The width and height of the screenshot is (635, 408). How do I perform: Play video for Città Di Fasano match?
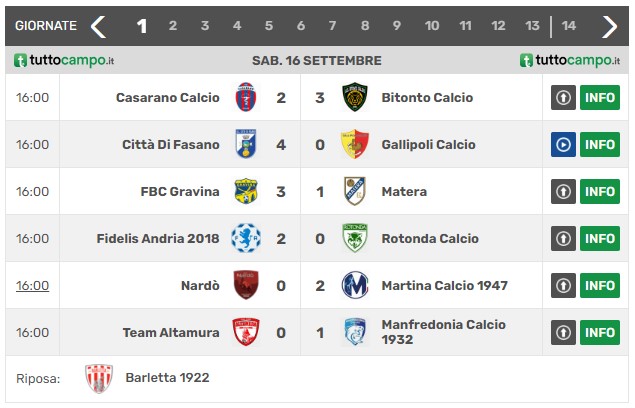tap(563, 144)
